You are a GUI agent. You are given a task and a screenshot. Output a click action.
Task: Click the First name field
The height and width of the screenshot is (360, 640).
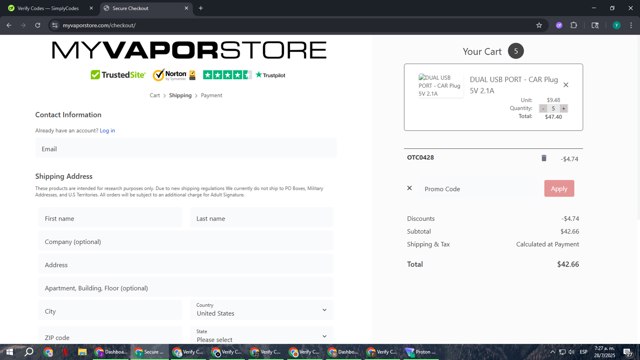110,218
